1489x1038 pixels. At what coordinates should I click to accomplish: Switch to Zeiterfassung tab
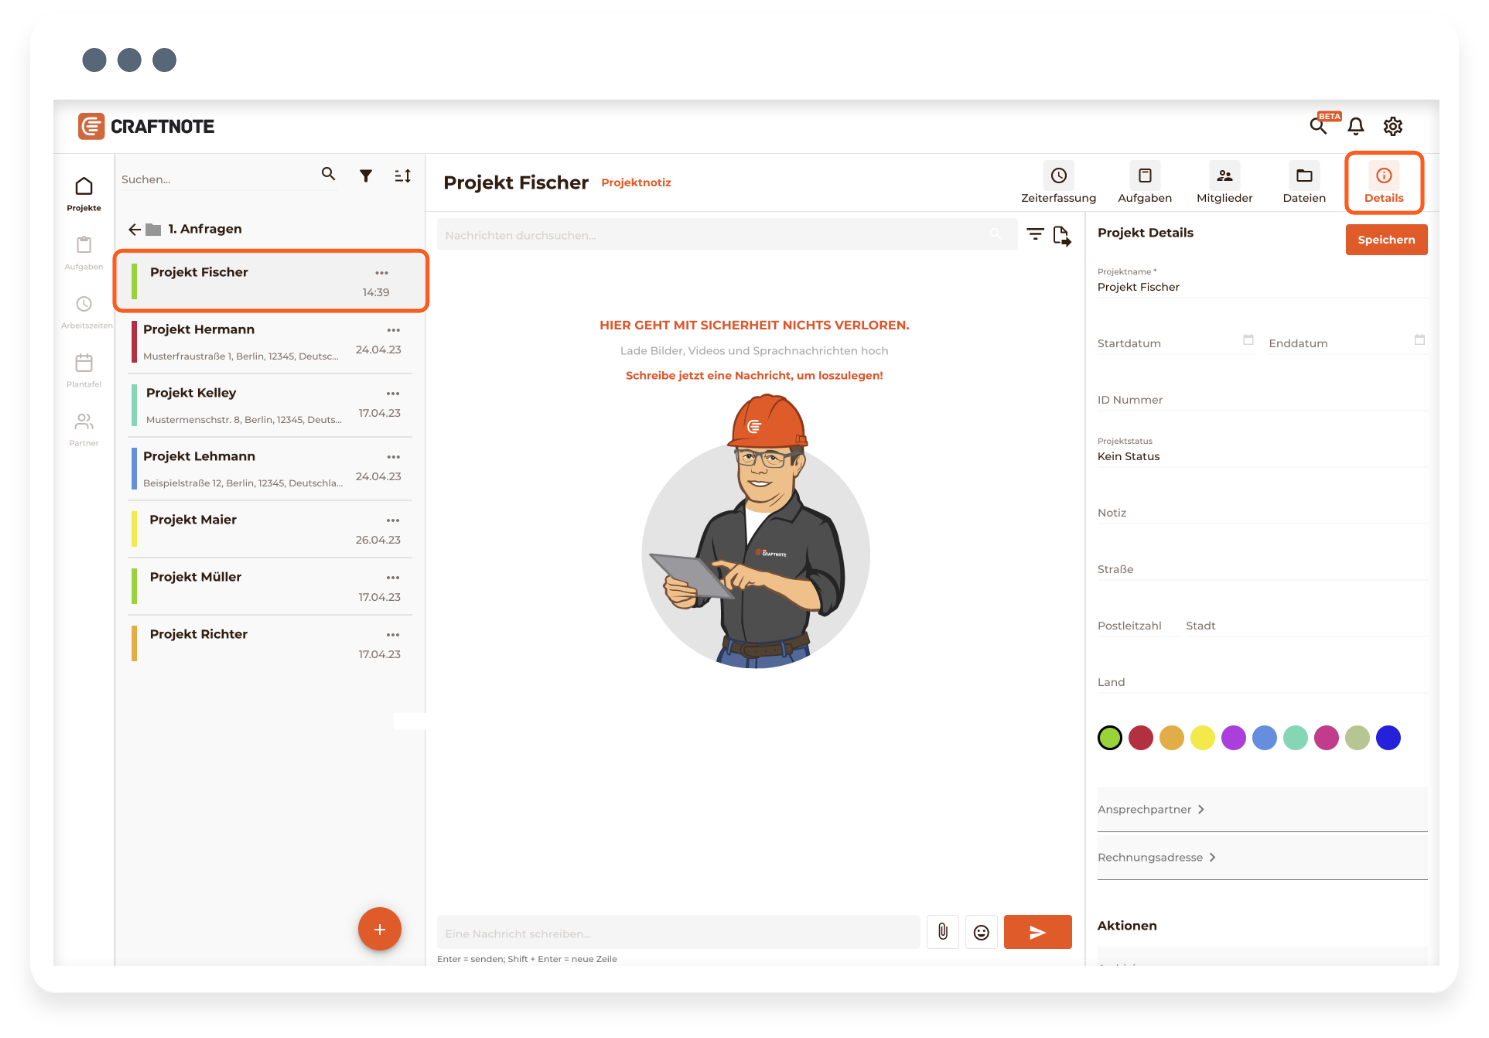[1059, 183]
